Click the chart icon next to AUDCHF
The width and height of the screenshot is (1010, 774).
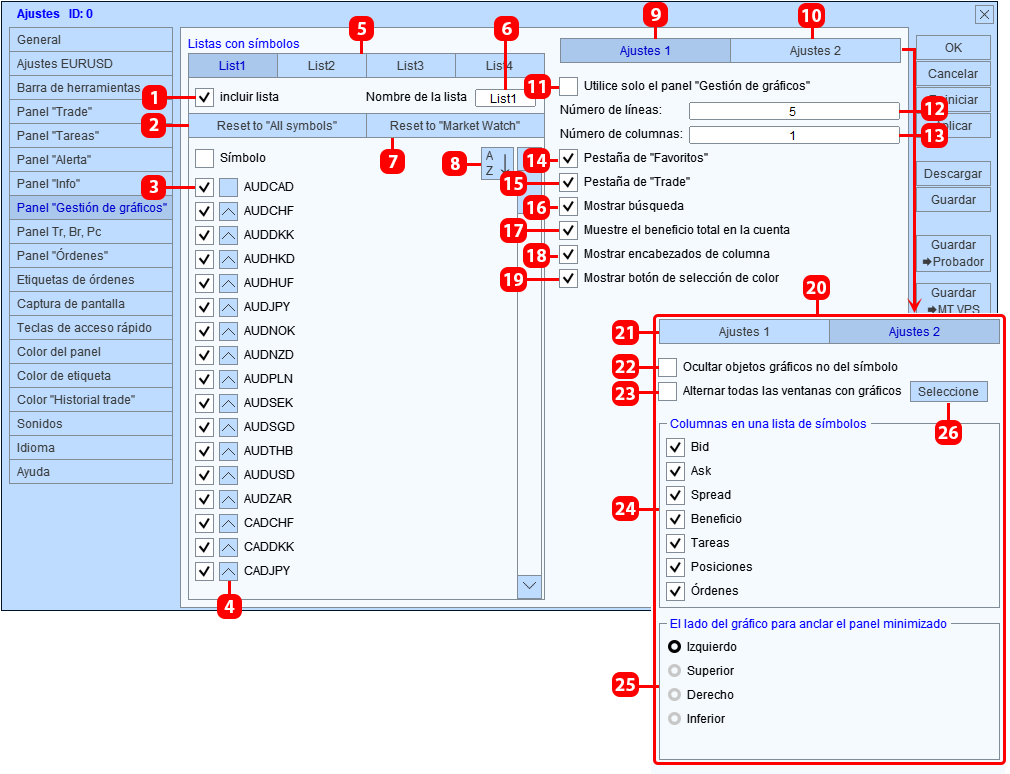pos(228,211)
